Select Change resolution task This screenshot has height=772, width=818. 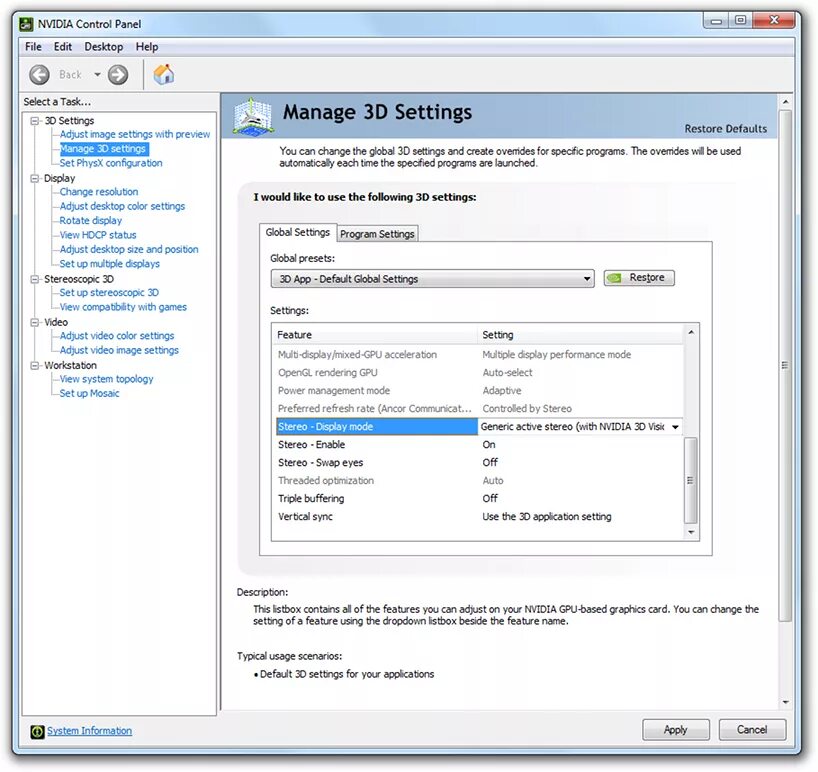99,191
